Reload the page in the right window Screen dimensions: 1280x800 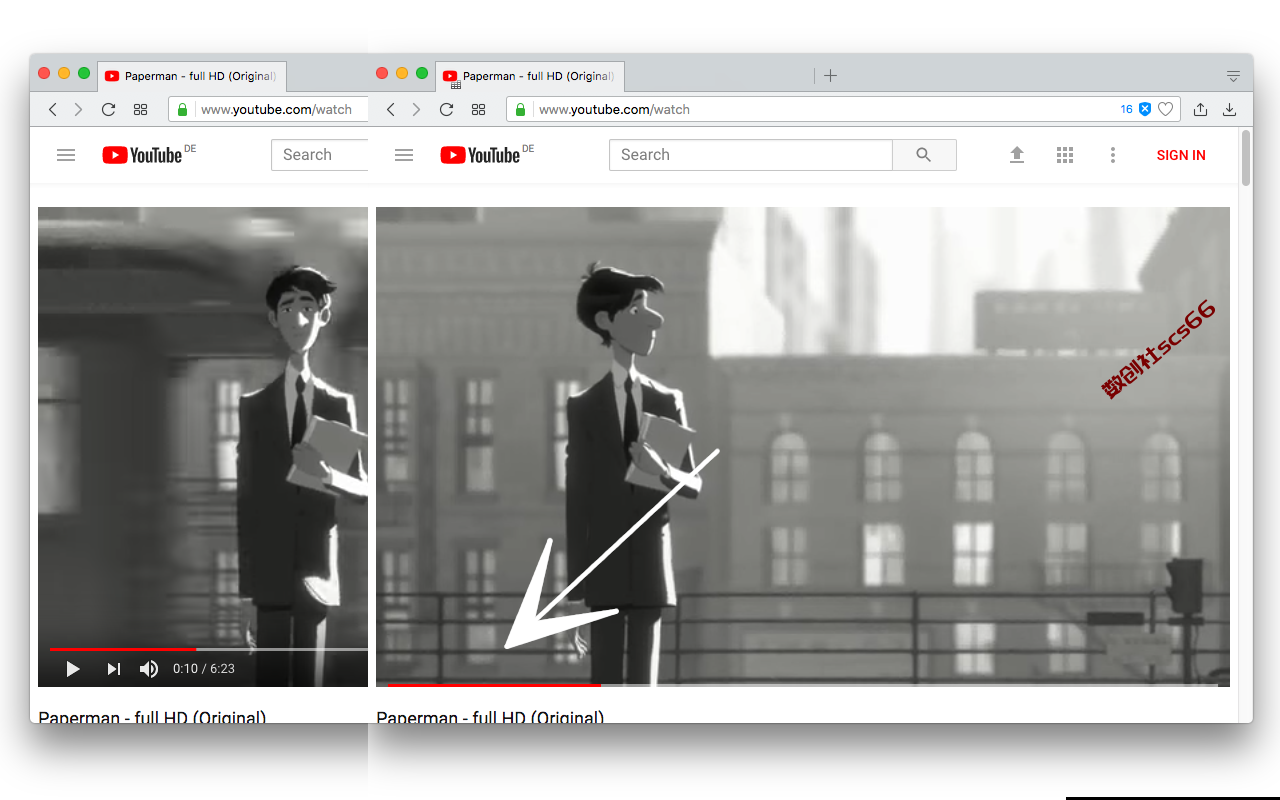tap(446, 109)
